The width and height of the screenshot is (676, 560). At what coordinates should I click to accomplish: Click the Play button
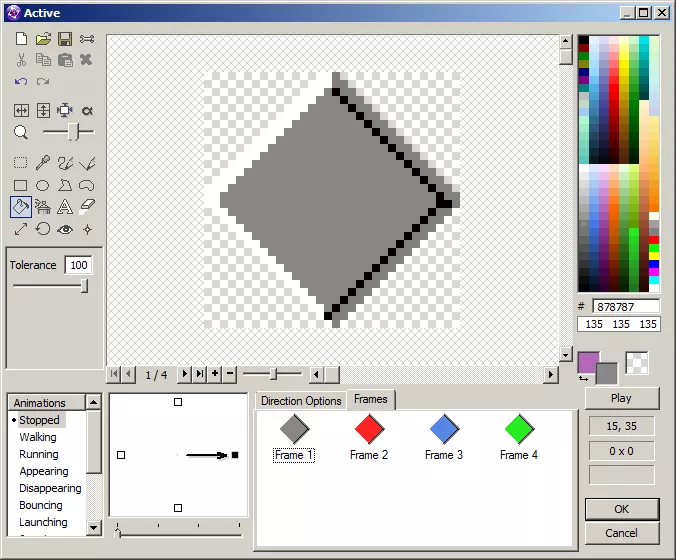(x=622, y=398)
